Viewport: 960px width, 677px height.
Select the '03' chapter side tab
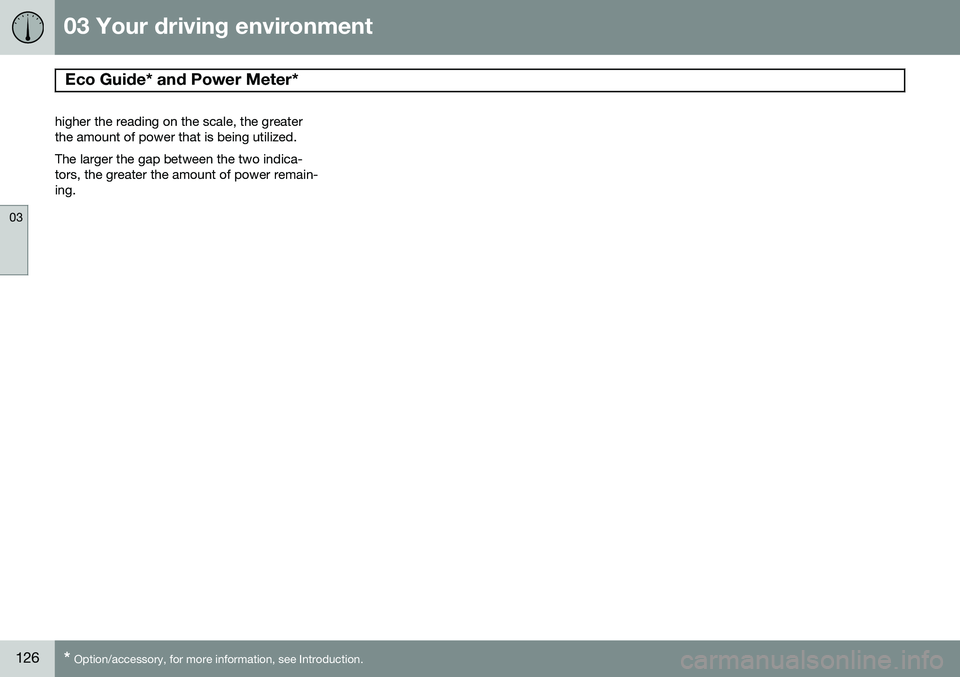(x=14, y=239)
